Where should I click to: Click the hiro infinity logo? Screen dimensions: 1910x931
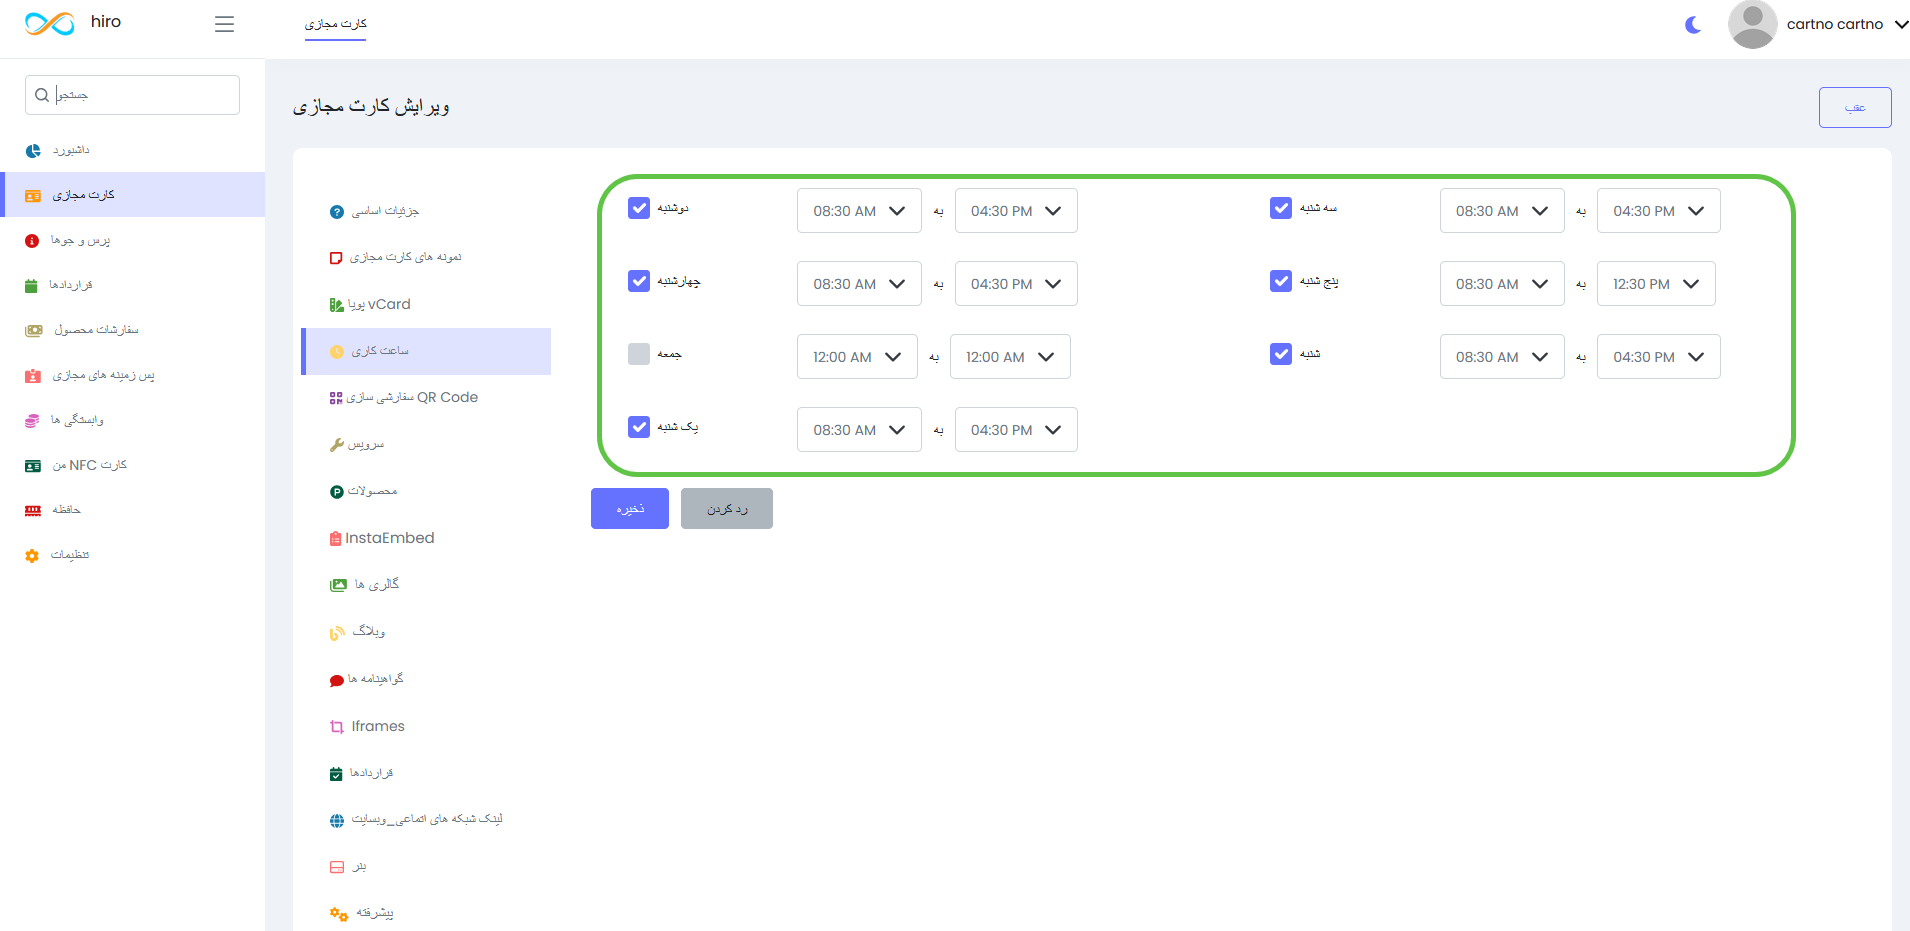50,24
